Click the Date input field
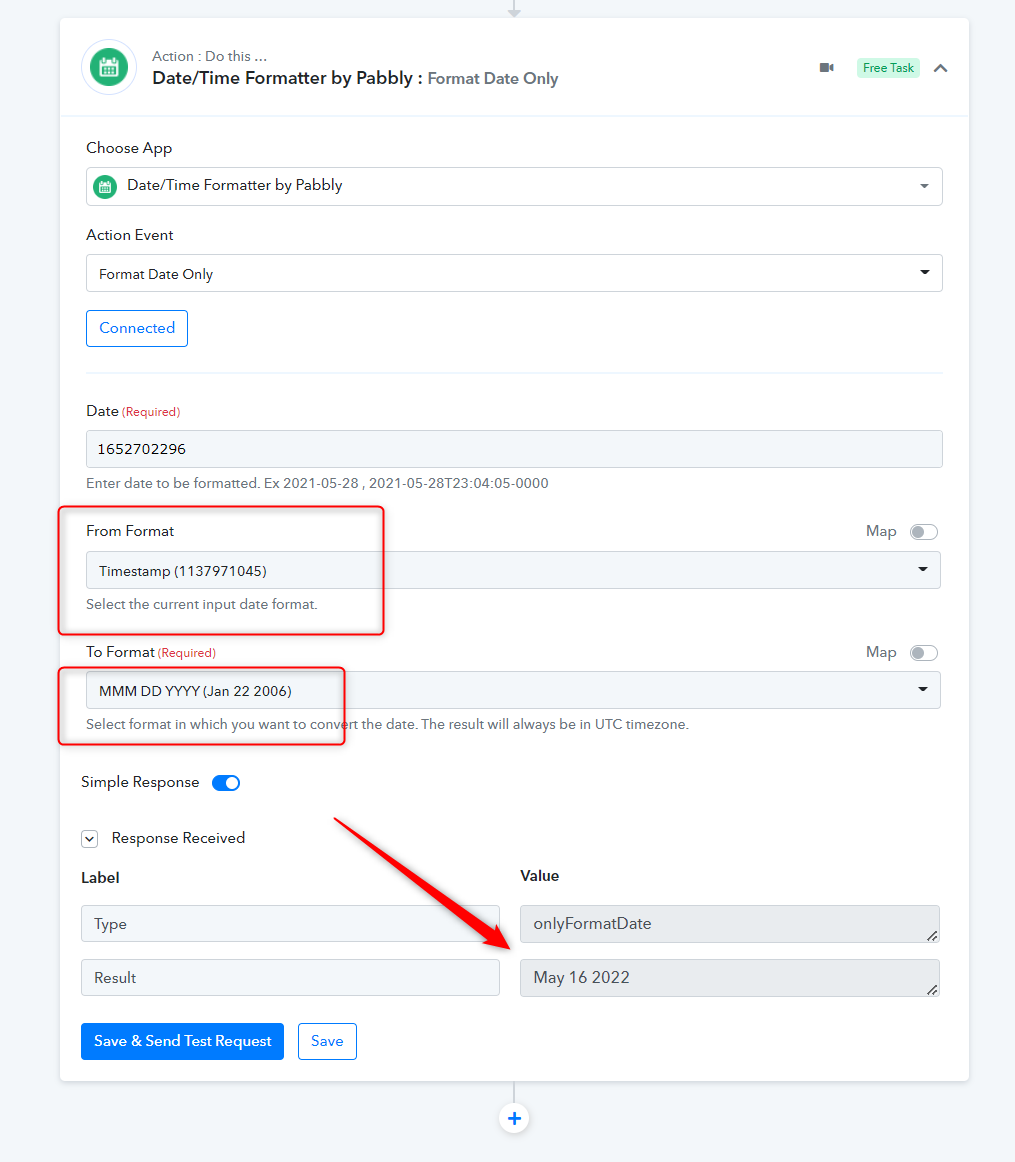The width and height of the screenshot is (1015, 1162). tap(514, 449)
